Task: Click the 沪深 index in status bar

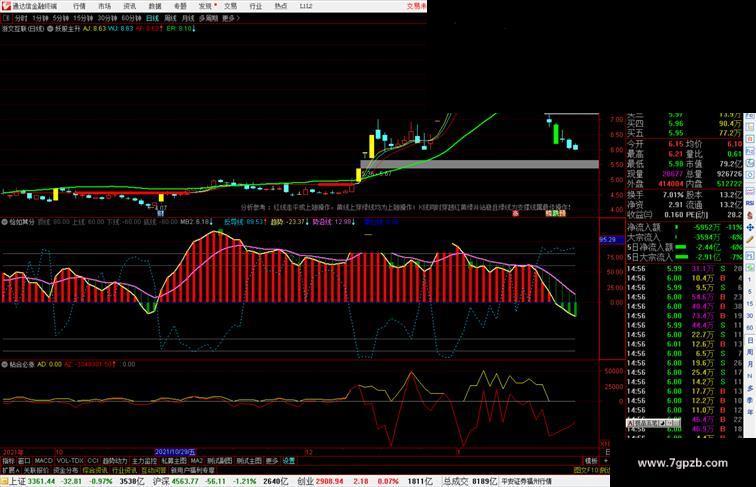Action: point(162,481)
